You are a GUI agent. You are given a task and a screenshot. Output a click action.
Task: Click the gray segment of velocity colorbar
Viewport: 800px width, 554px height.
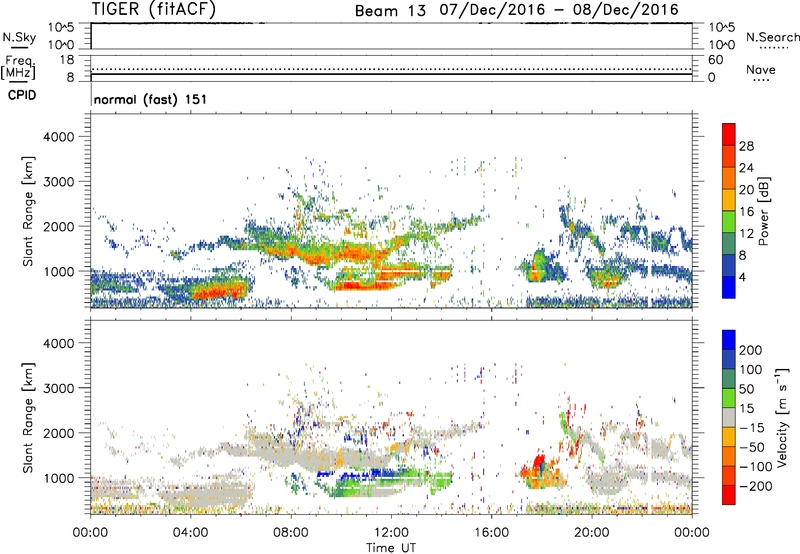tap(729, 417)
